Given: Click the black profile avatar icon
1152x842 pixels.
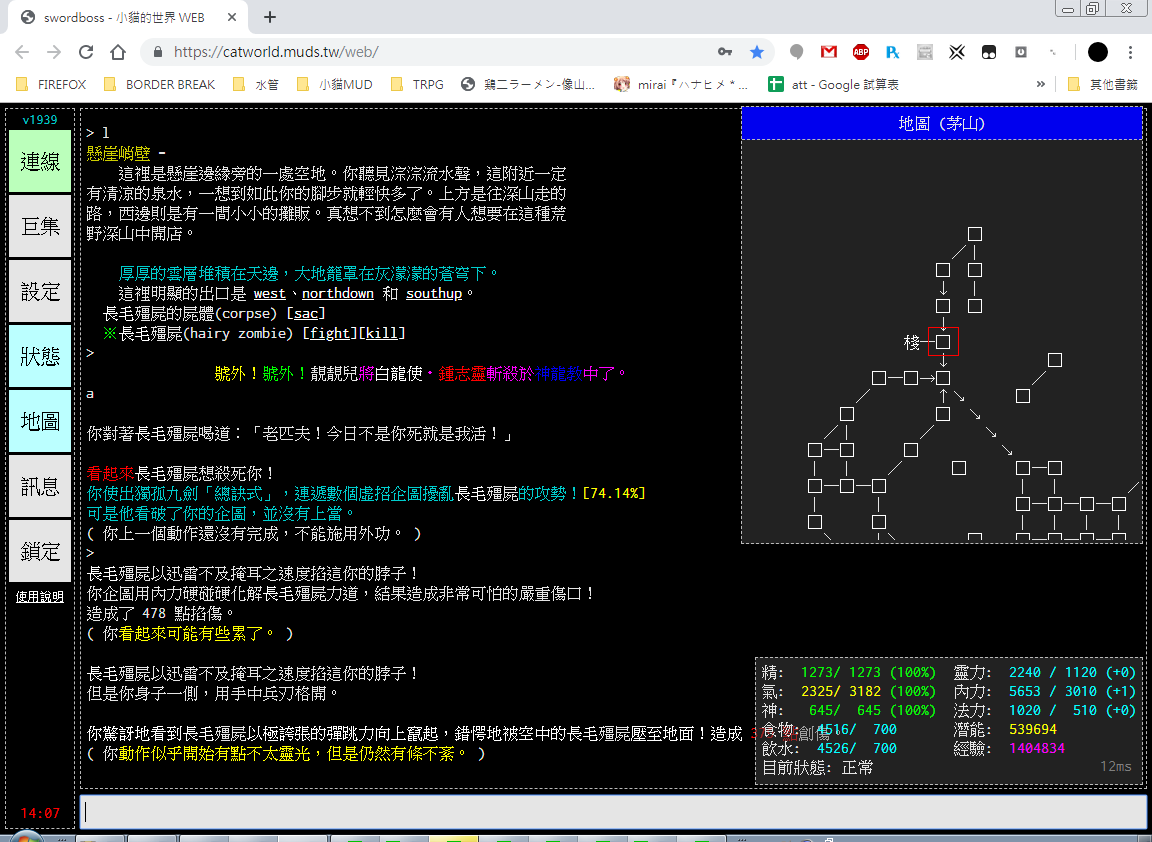Looking at the screenshot, I should click(x=1098, y=52).
